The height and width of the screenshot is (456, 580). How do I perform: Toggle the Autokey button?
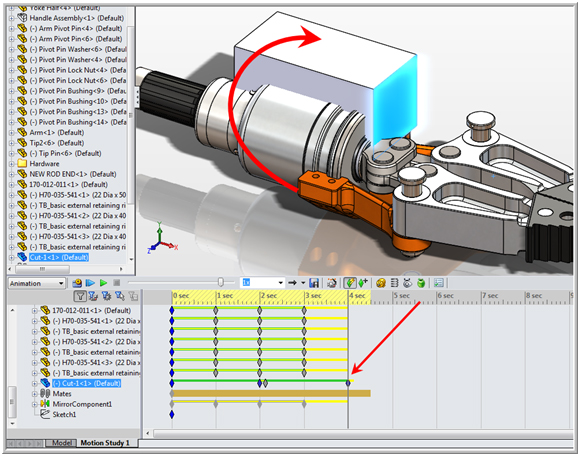[350, 283]
